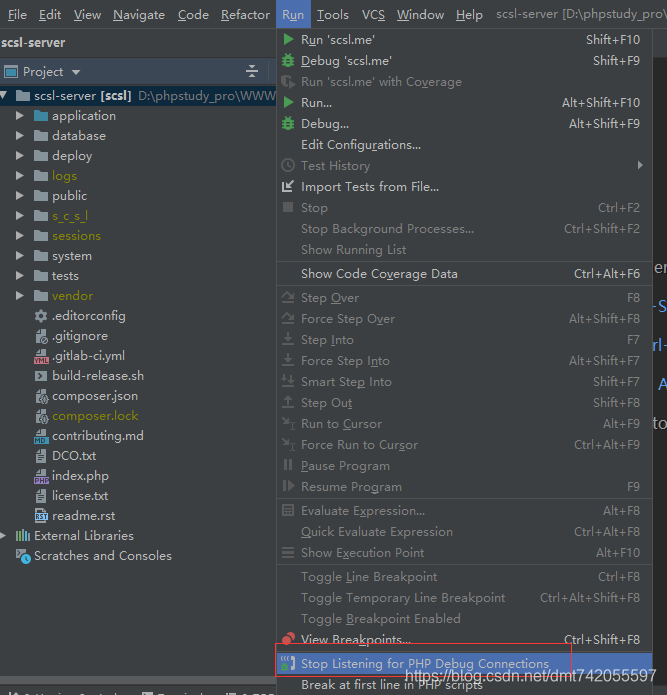Select the .gitignore file
Screen dimensions: 667x695
click(x=80, y=336)
